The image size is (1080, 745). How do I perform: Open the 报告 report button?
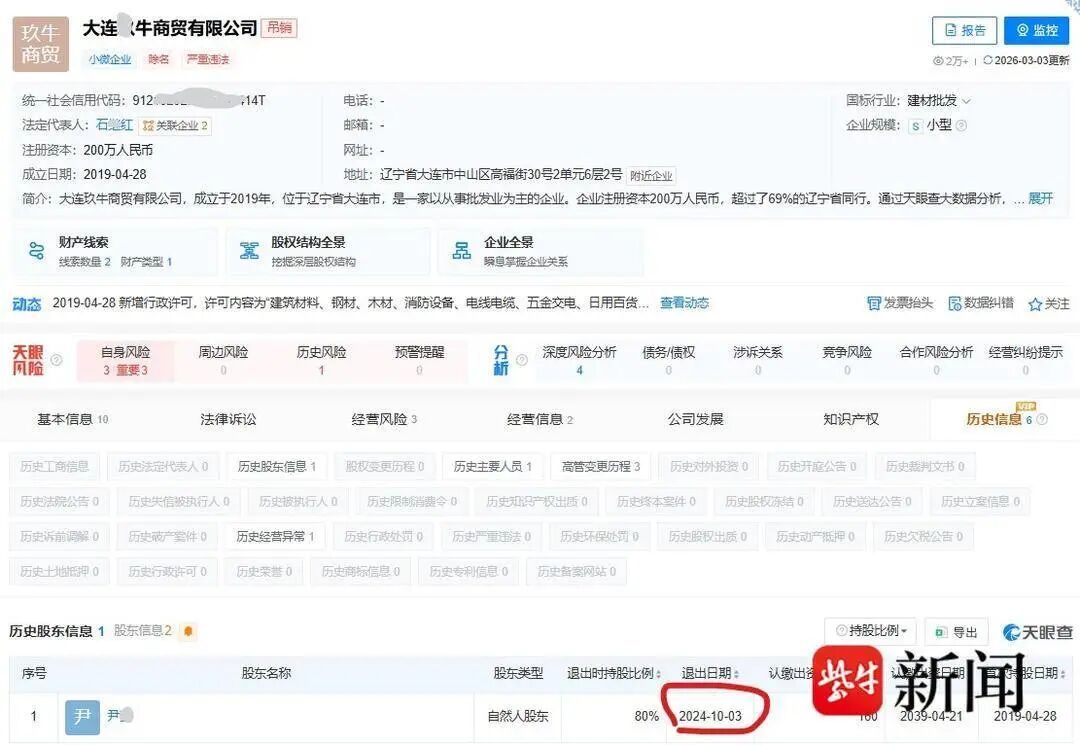coord(963,31)
